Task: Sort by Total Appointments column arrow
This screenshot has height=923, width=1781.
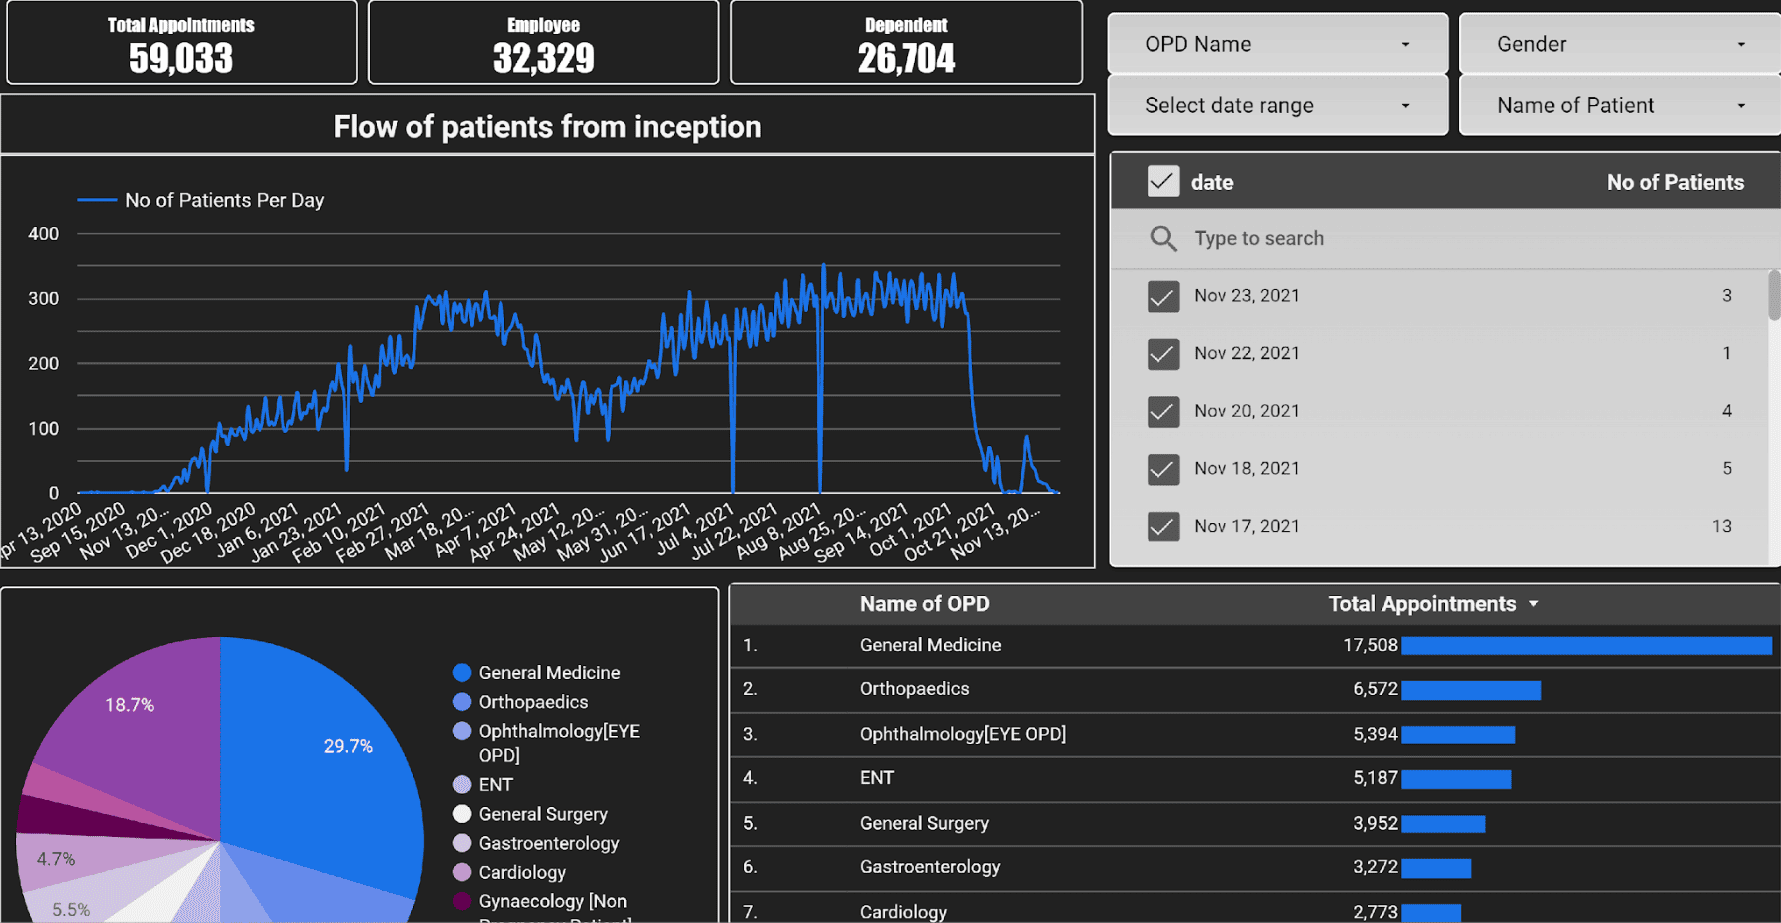Action: 1534,604
